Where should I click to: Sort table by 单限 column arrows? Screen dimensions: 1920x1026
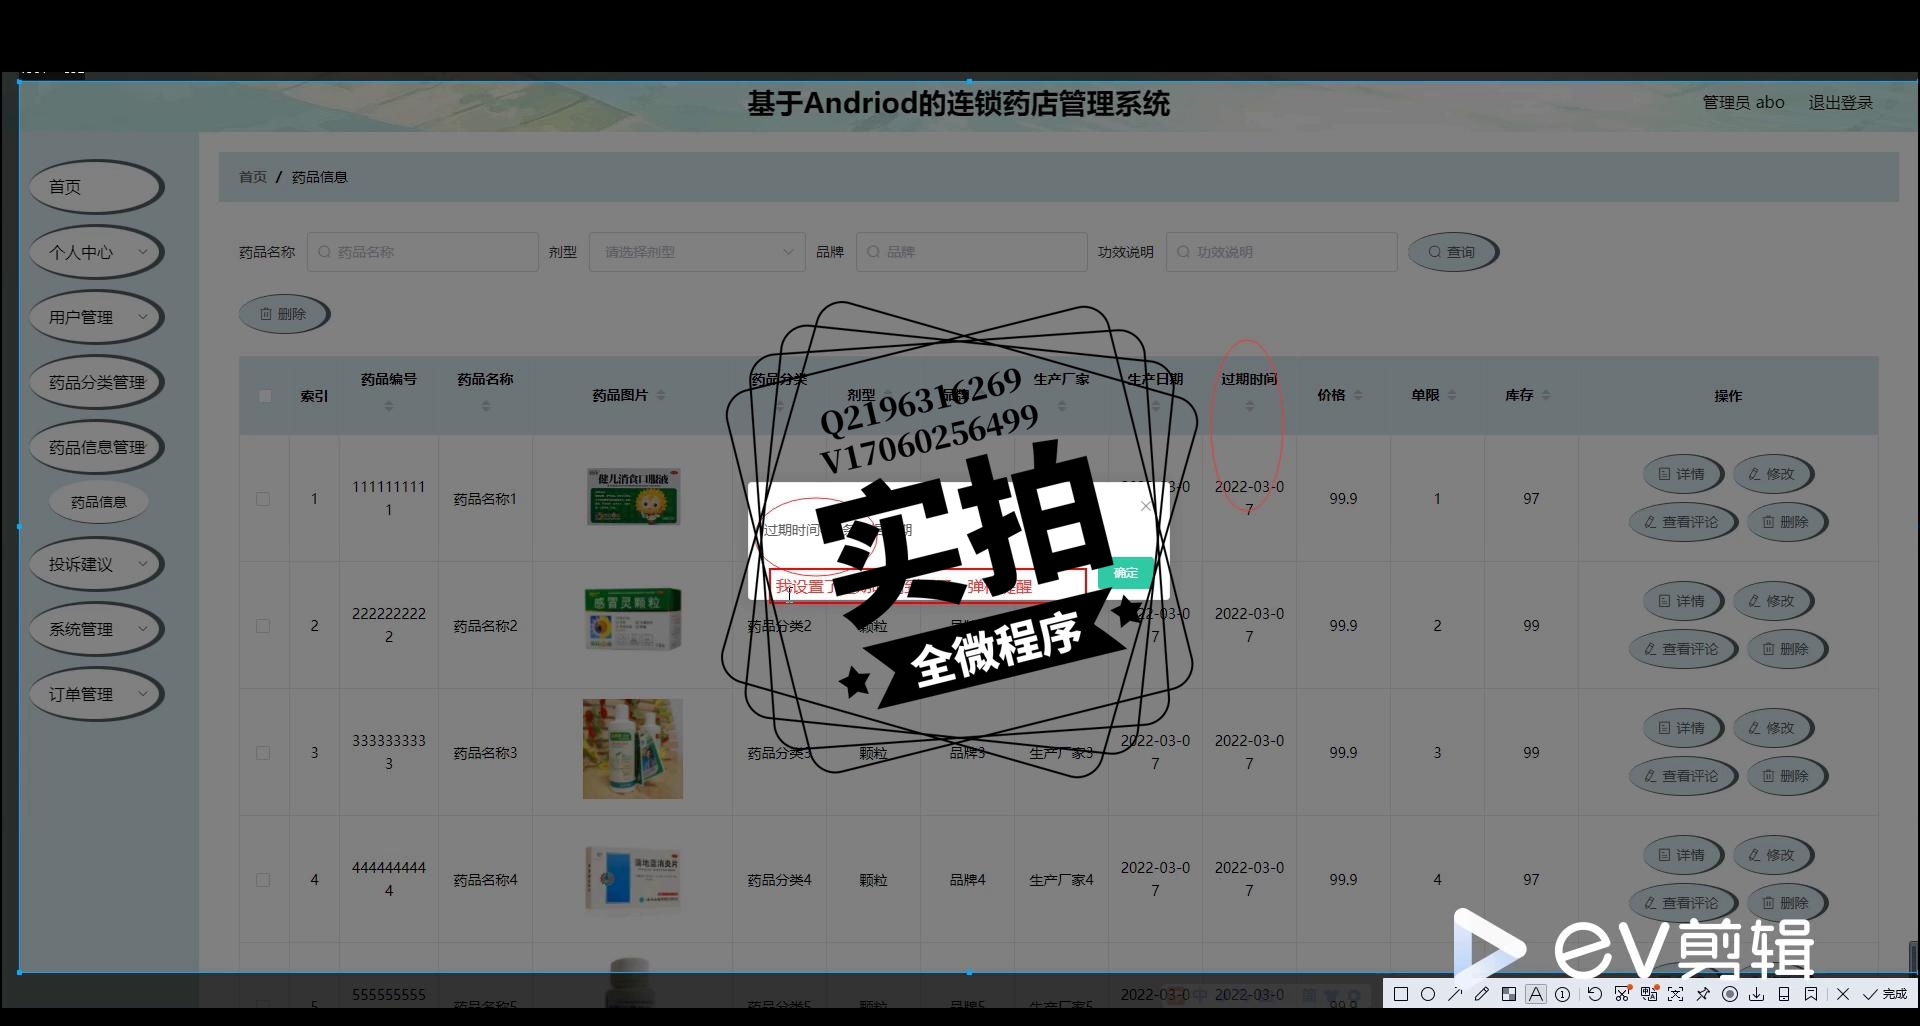click(x=1452, y=396)
